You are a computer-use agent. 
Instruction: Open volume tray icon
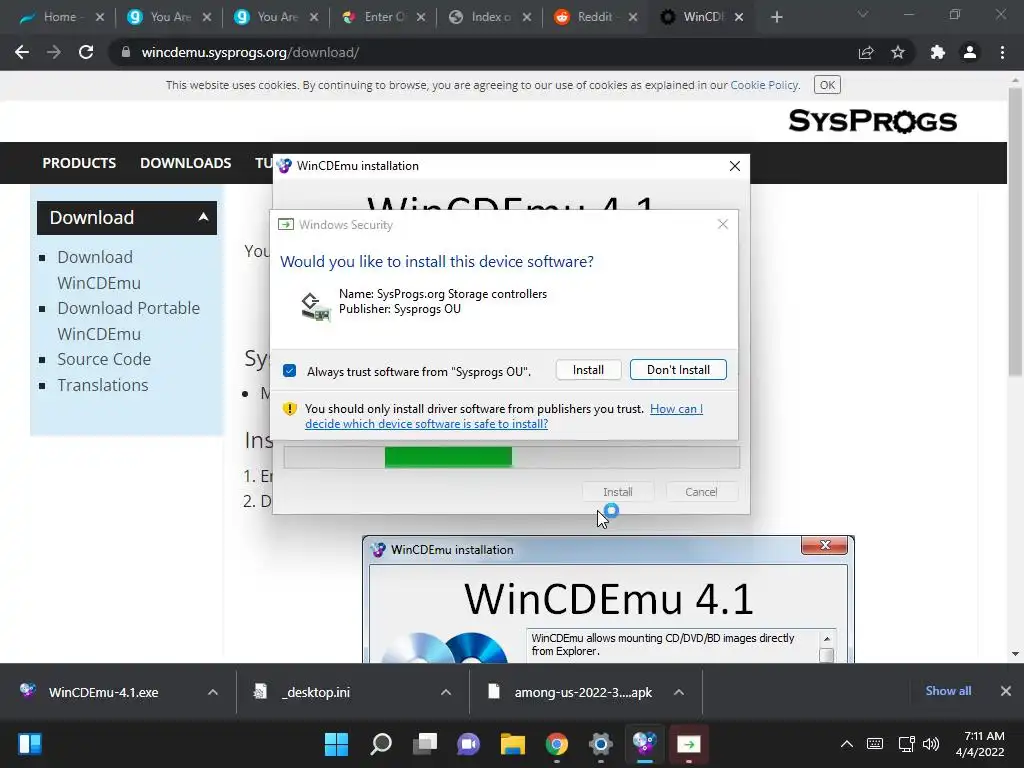pos(931,744)
